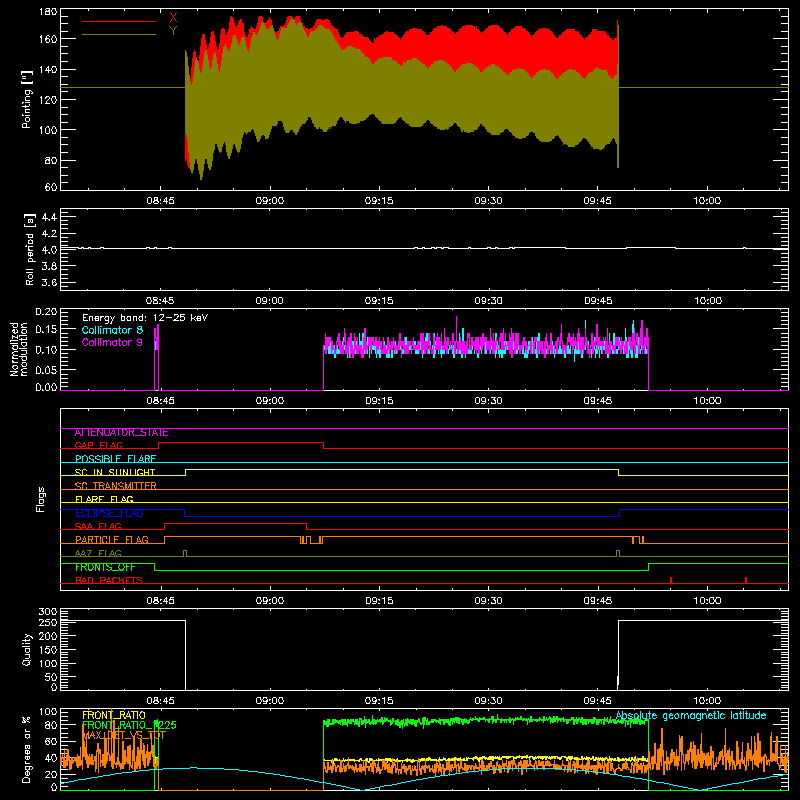This screenshot has height=800, width=800.
Task: Click the magenta modulation spike near 08:44
Action: tap(157, 357)
